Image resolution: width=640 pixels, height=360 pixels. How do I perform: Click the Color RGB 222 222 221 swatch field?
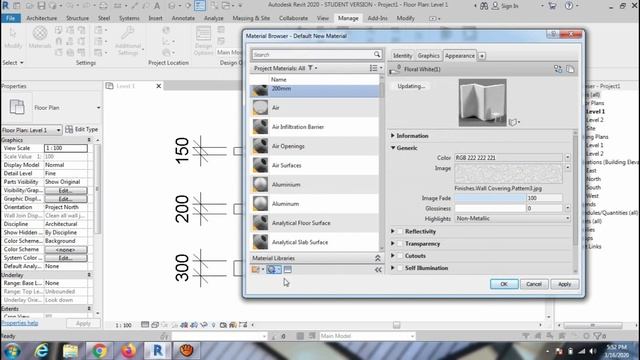point(509,158)
